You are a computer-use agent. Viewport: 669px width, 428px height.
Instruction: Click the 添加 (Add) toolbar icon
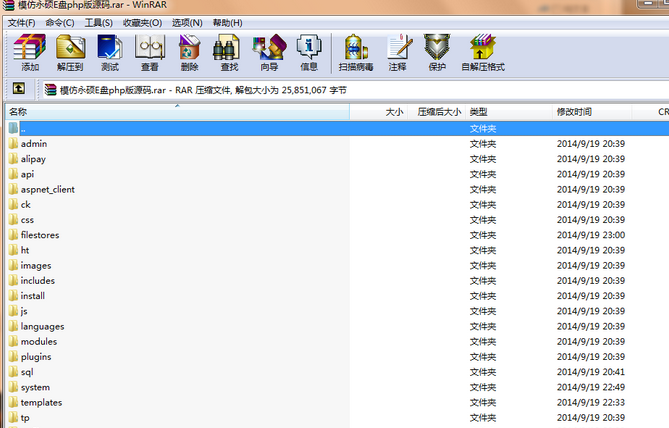tap(30, 52)
